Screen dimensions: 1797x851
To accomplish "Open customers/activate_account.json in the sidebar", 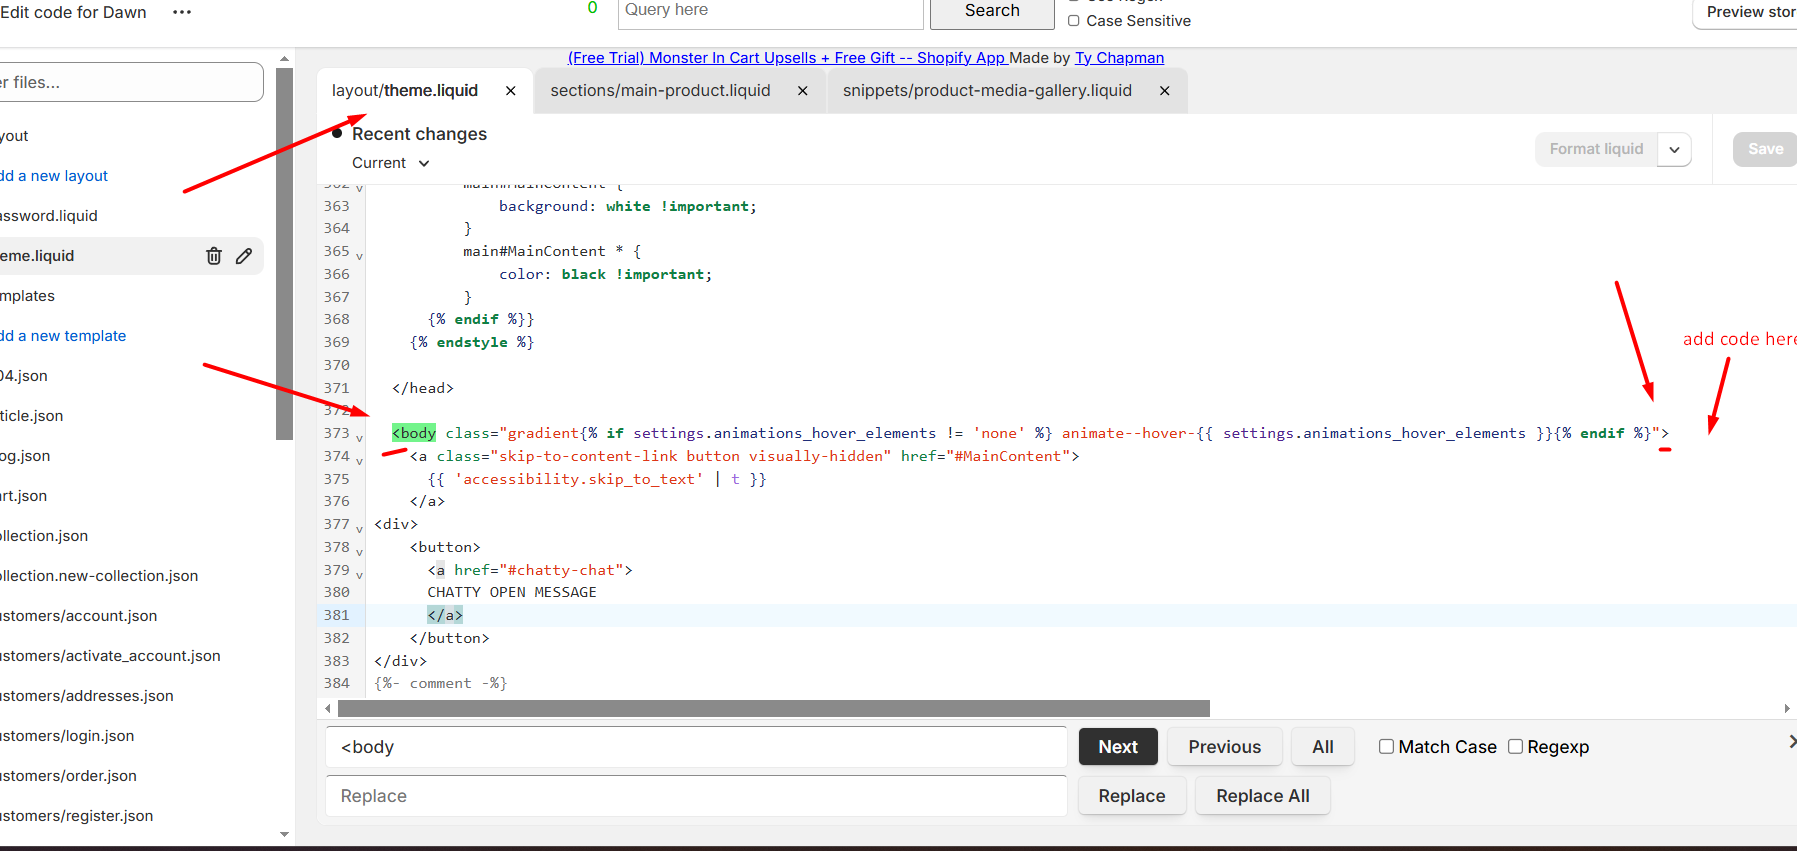I will (x=110, y=656).
